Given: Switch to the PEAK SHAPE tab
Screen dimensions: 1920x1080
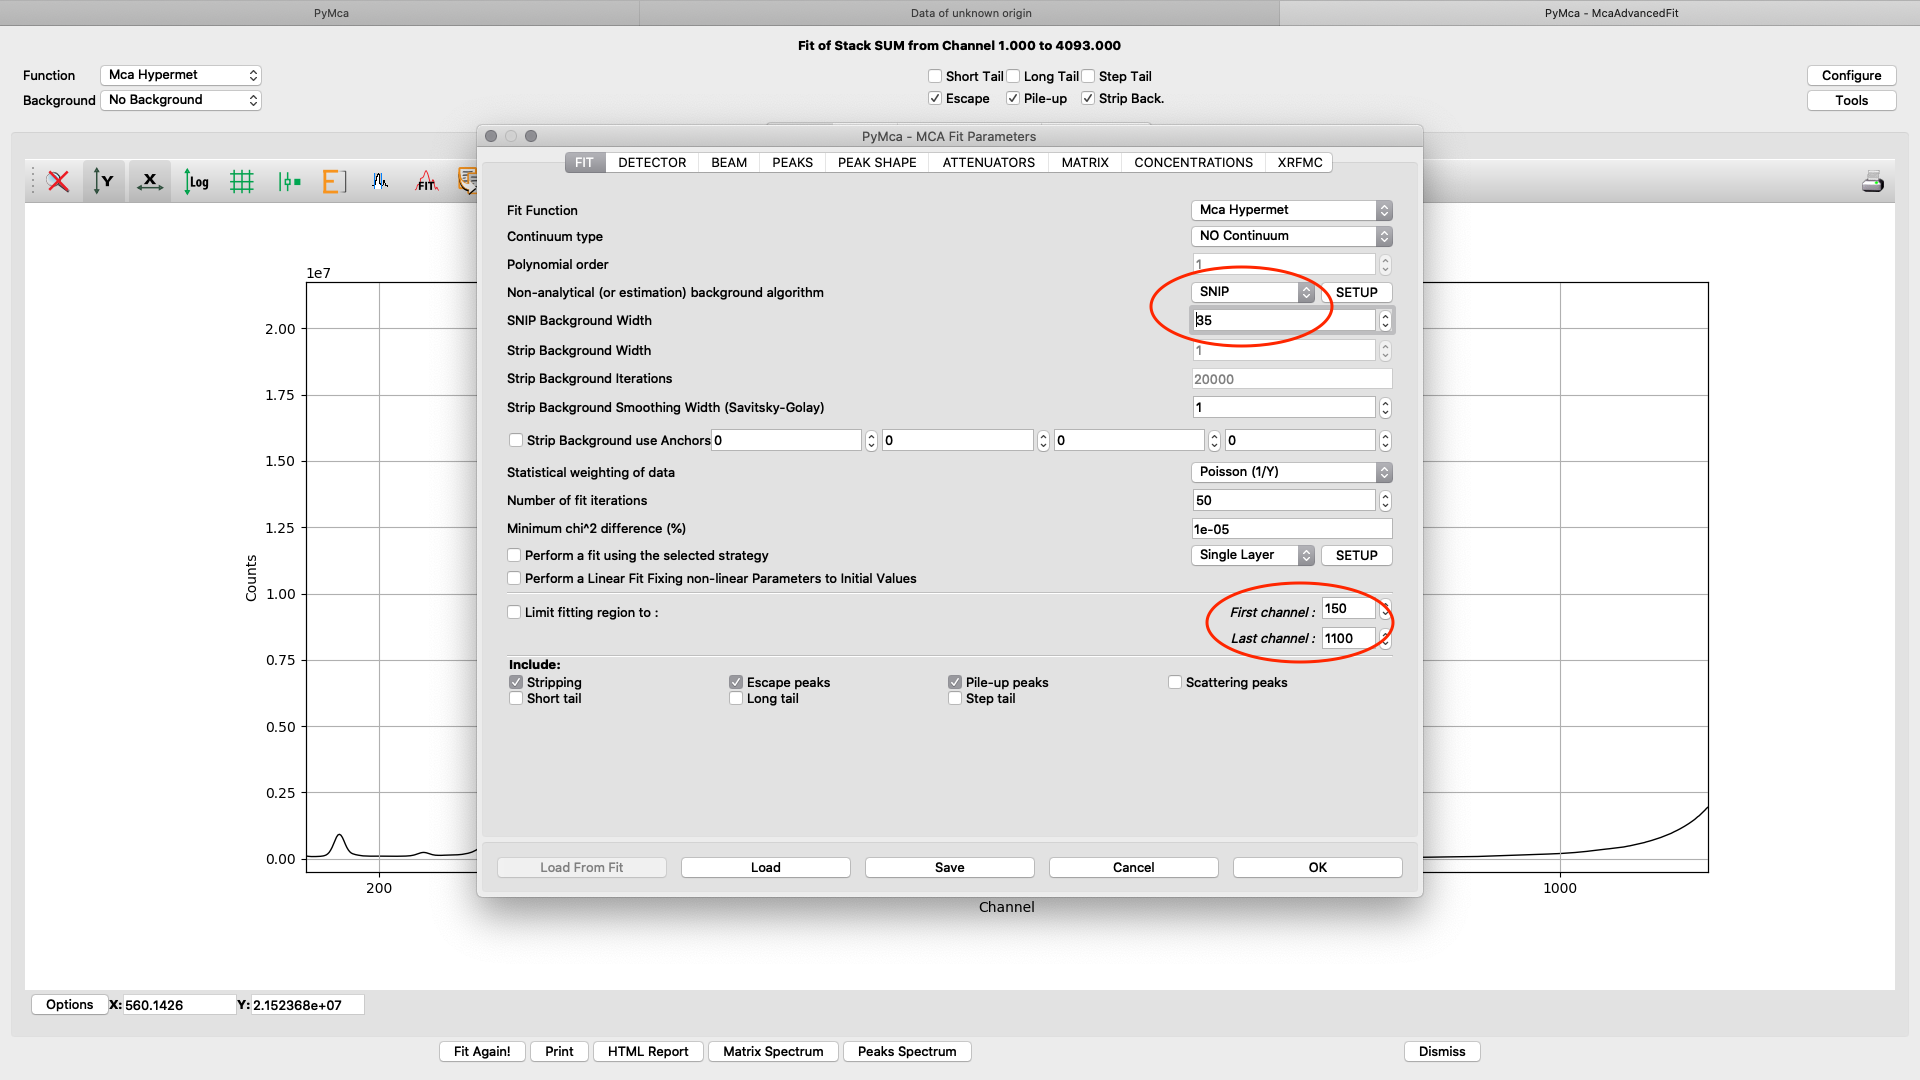Looking at the screenshot, I should tap(877, 162).
